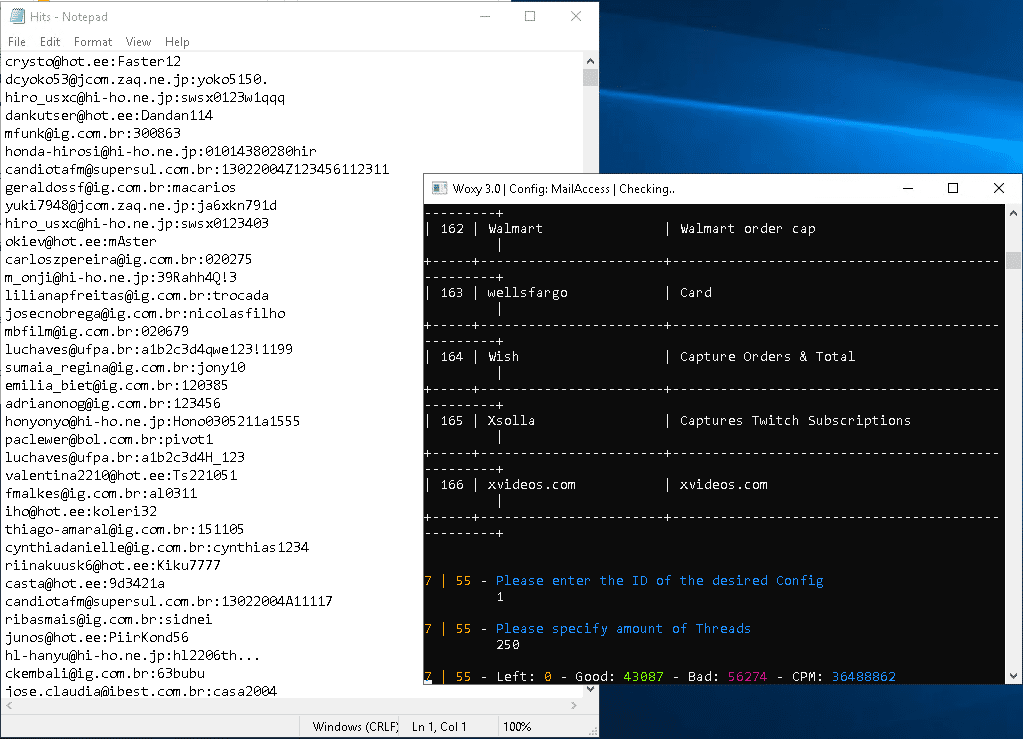This screenshot has width=1023, height=739.
Task: Minimize the Woxy 3.0 console window
Action: tap(907, 189)
